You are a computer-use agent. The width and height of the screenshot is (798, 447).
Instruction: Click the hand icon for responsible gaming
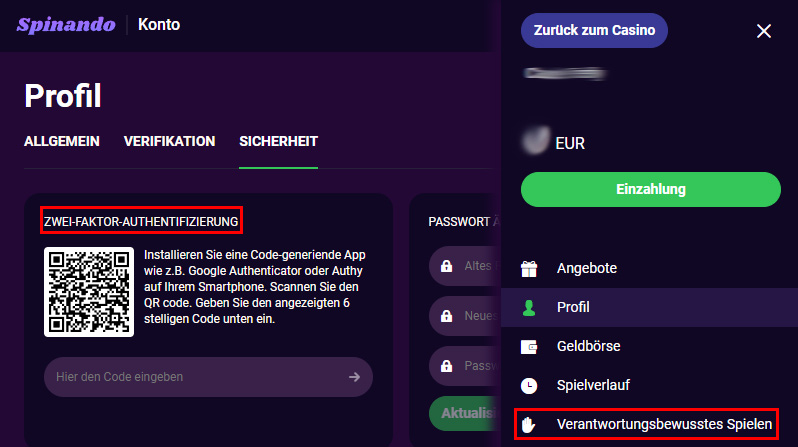[530, 424]
